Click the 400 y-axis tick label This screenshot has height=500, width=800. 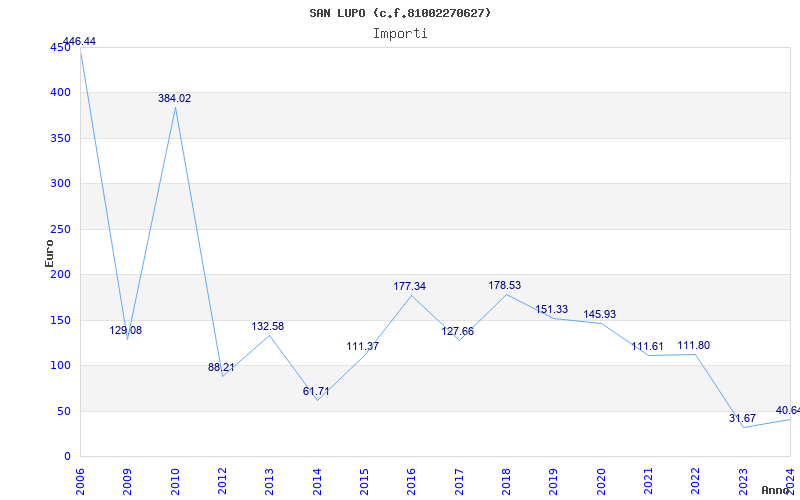(x=60, y=93)
